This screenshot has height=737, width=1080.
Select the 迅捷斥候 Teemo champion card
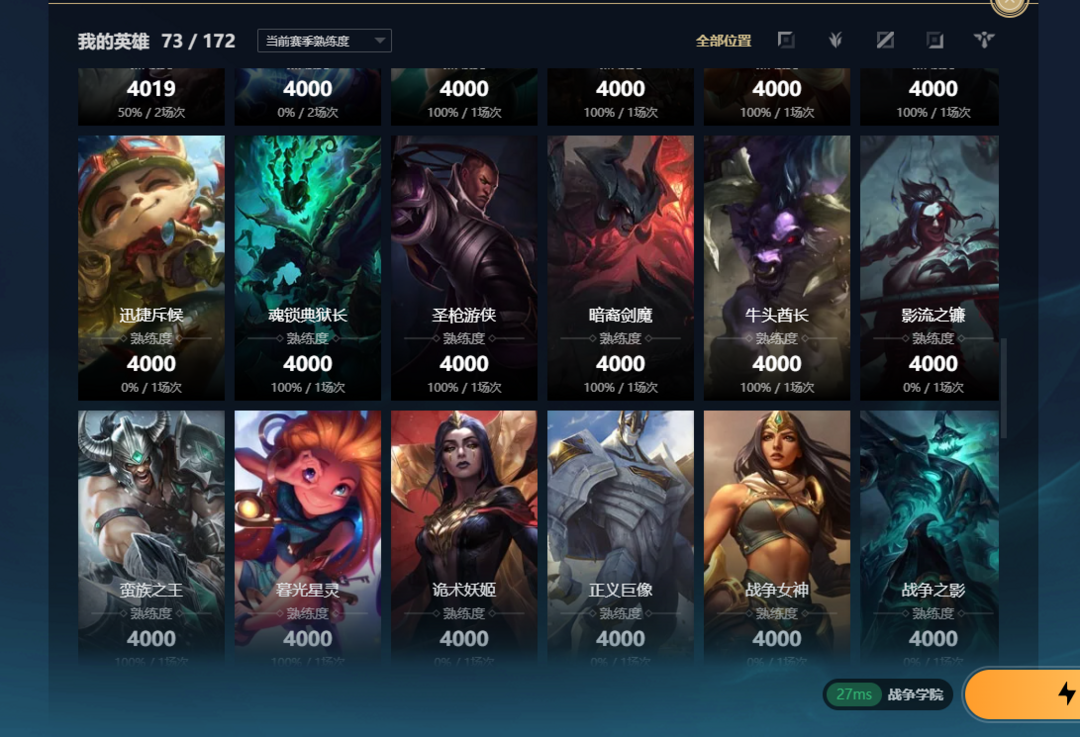[152, 268]
